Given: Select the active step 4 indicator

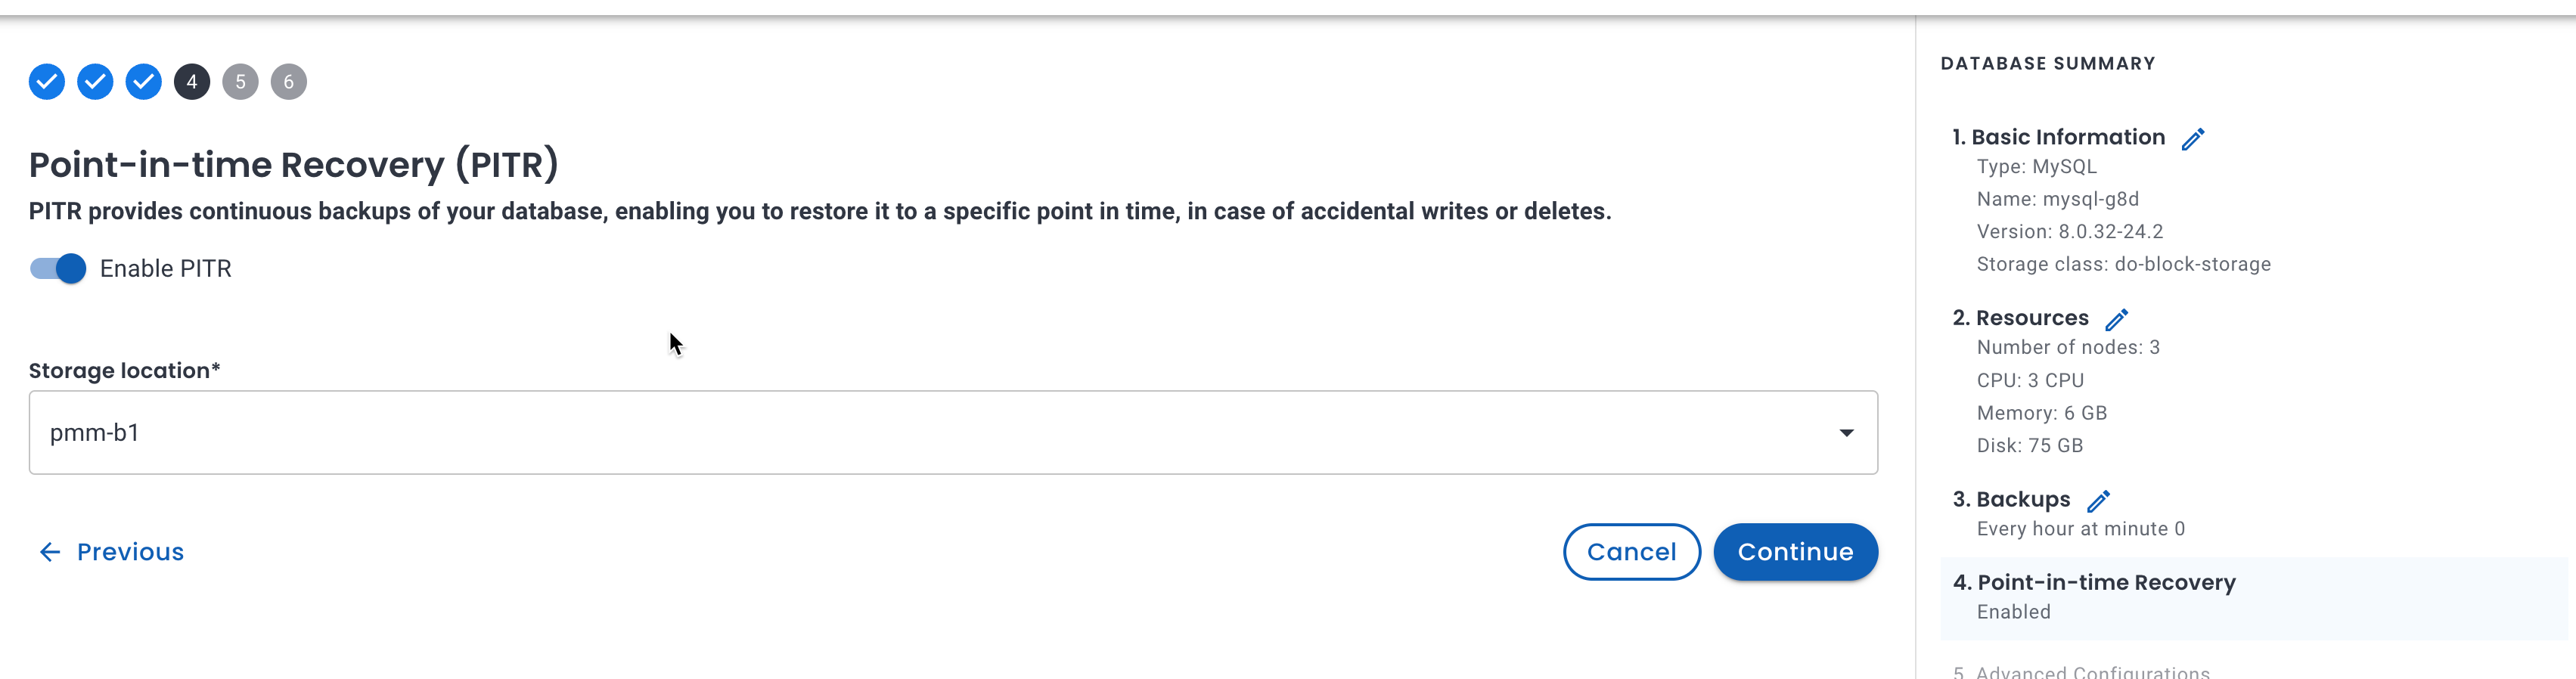Looking at the screenshot, I should (x=191, y=81).
